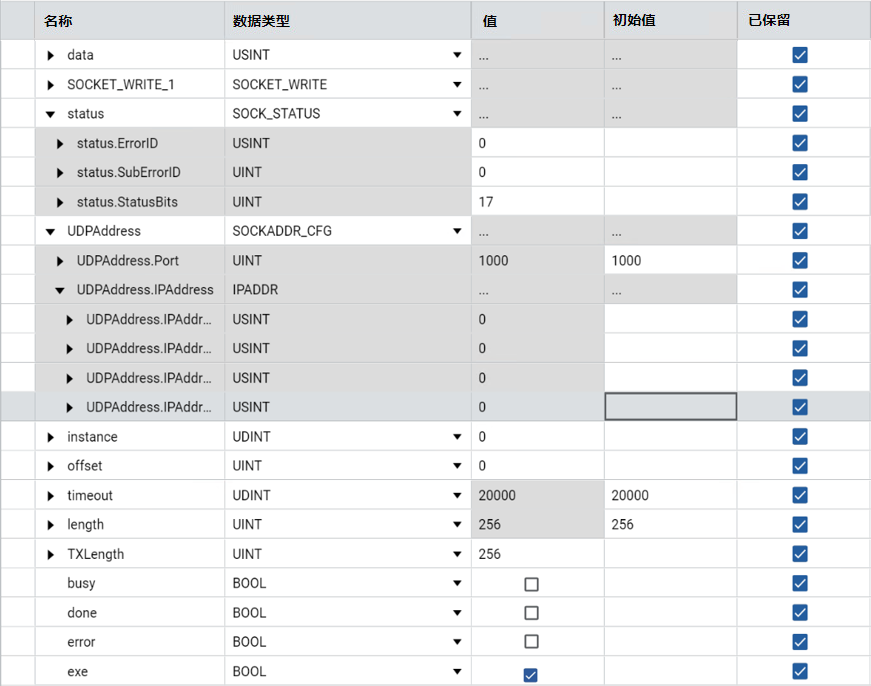Toggle the retained checkbox for status.ErrorID
The width and height of the screenshot is (871, 686).
coord(799,142)
